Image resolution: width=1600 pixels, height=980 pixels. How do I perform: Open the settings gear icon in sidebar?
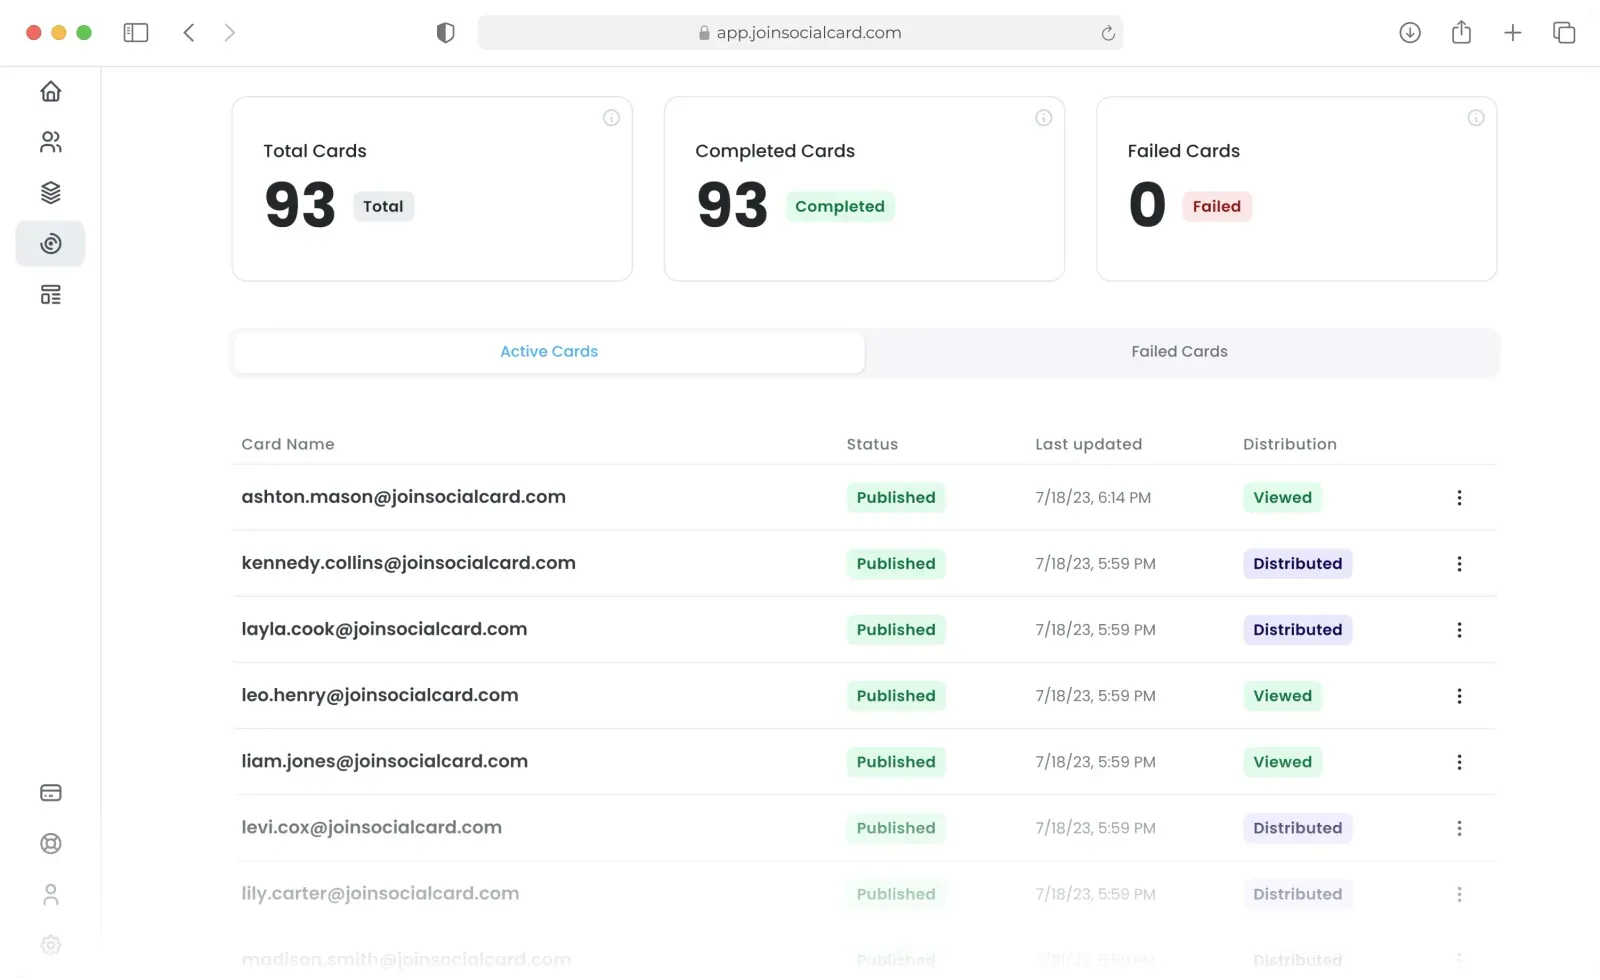click(51, 945)
